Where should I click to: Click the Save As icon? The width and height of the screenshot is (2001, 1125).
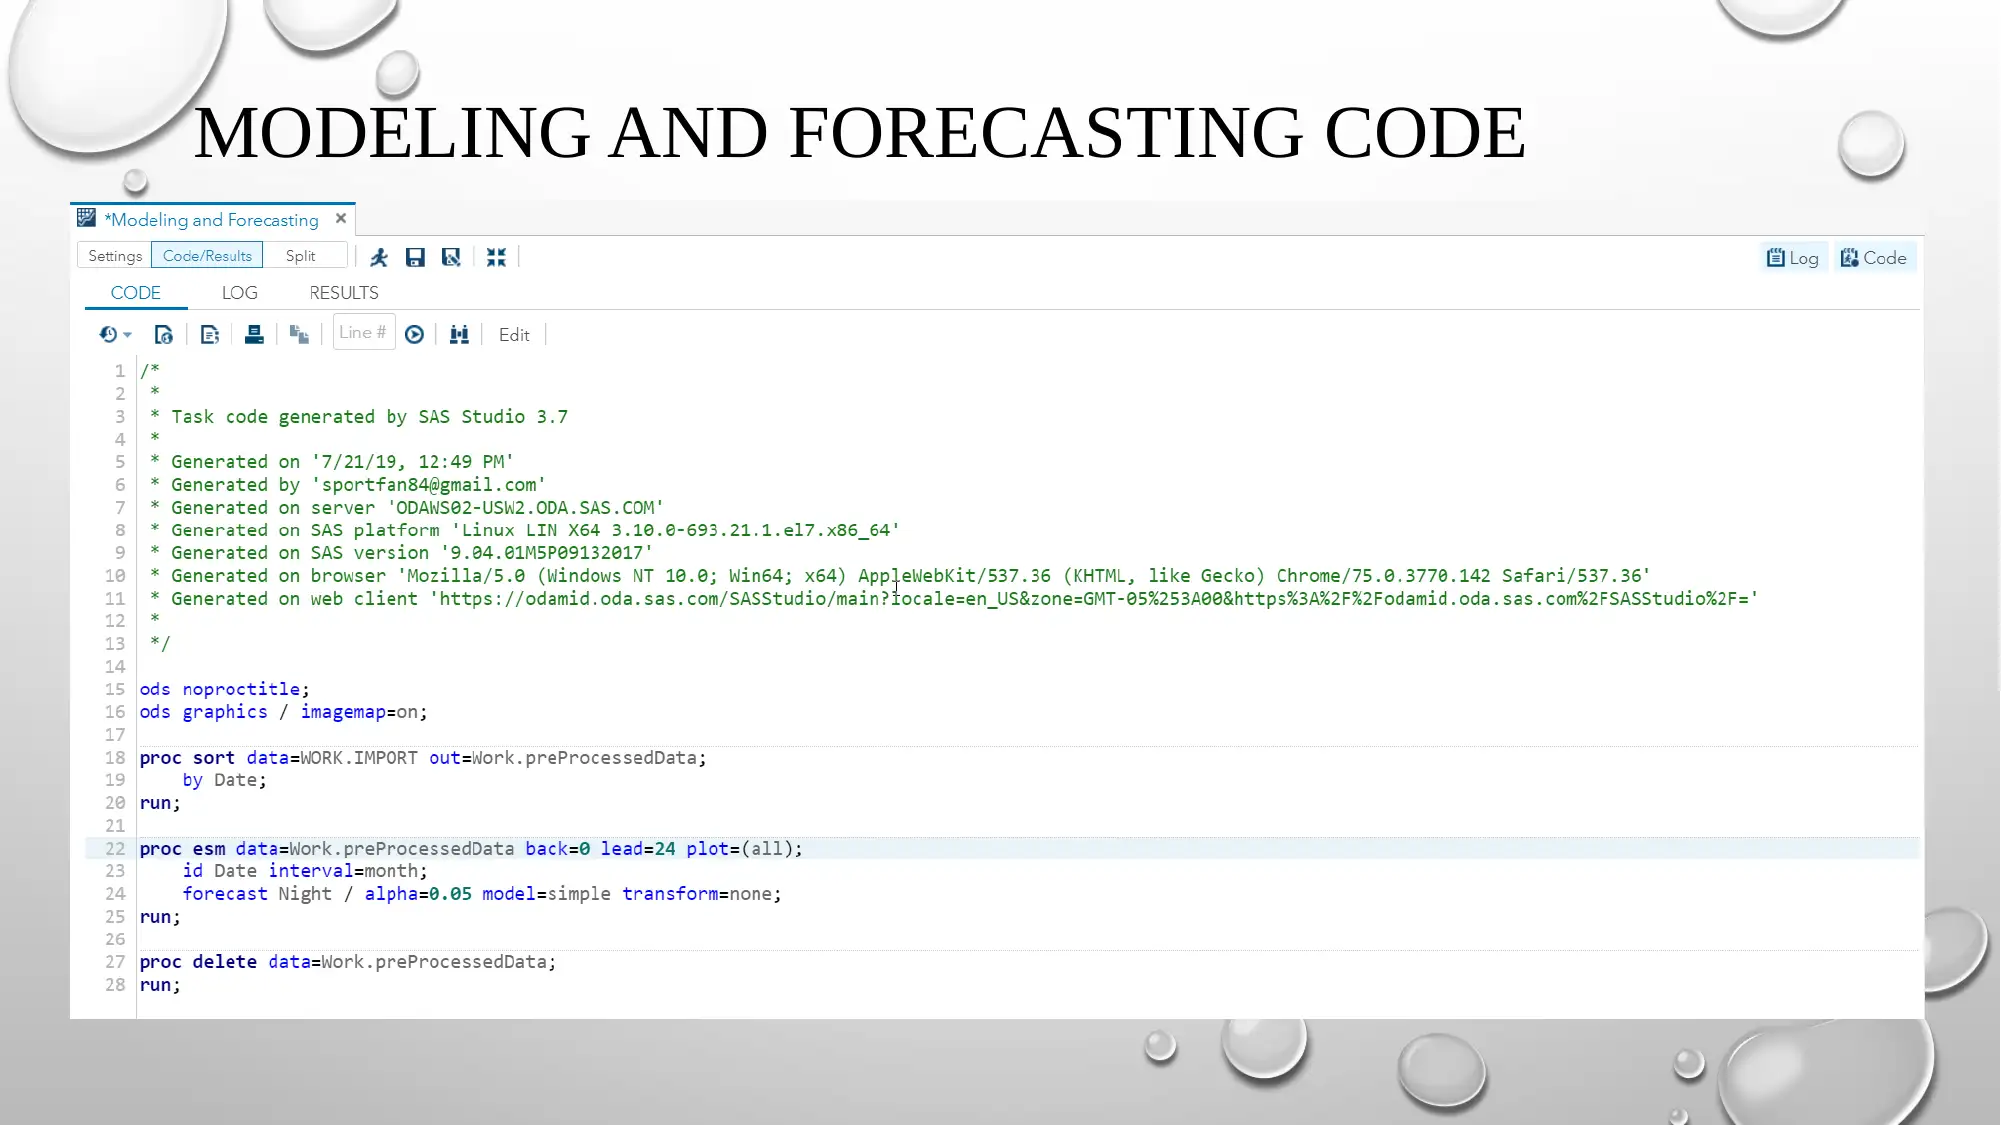[452, 258]
